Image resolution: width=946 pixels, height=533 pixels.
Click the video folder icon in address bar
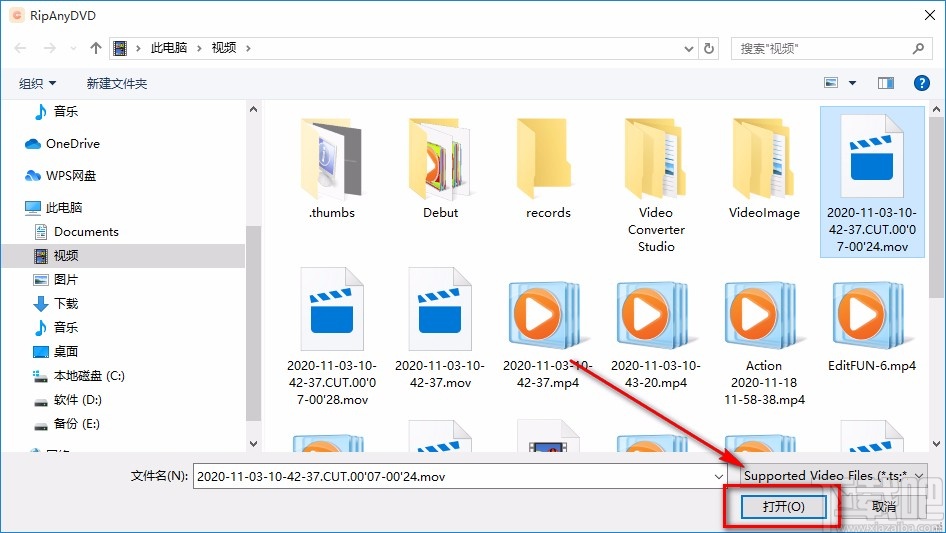pyautogui.click(x=121, y=48)
